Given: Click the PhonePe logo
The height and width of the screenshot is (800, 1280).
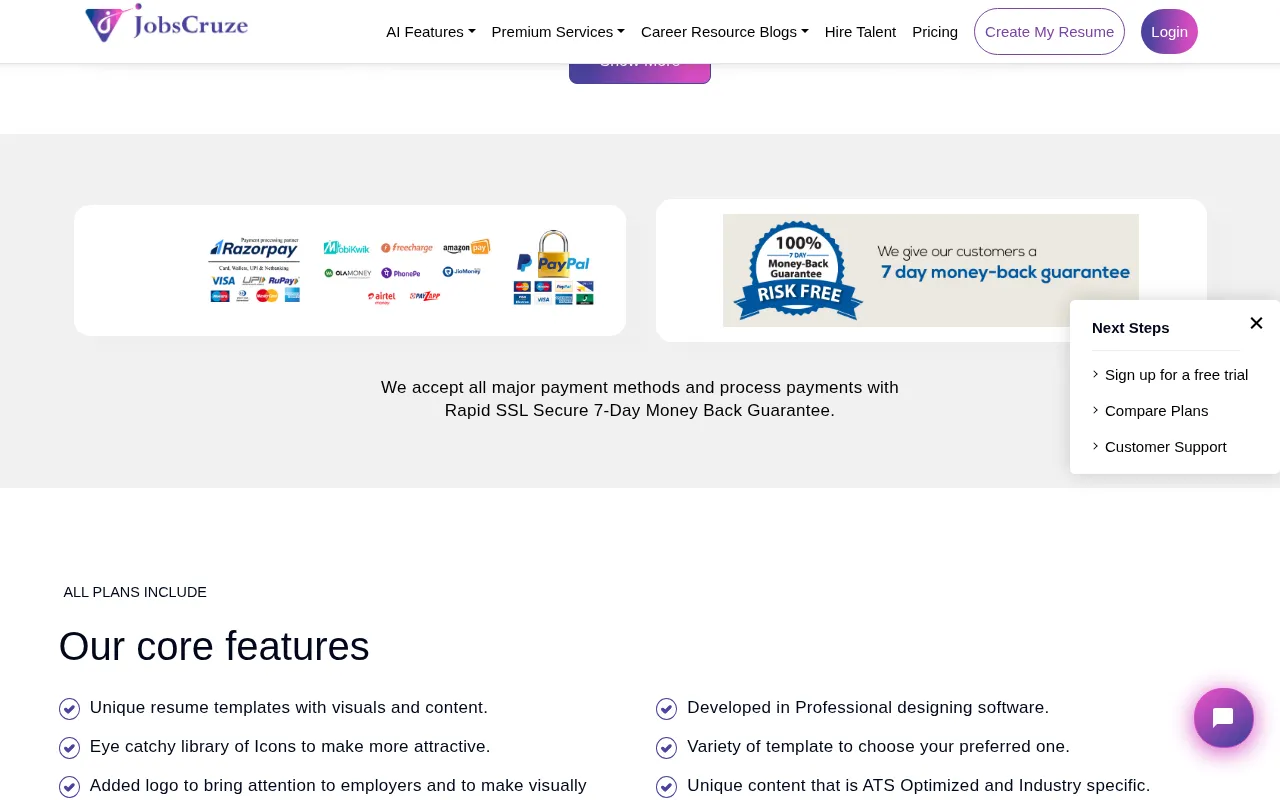Looking at the screenshot, I should pyautogui.click(x=401, y=273).
